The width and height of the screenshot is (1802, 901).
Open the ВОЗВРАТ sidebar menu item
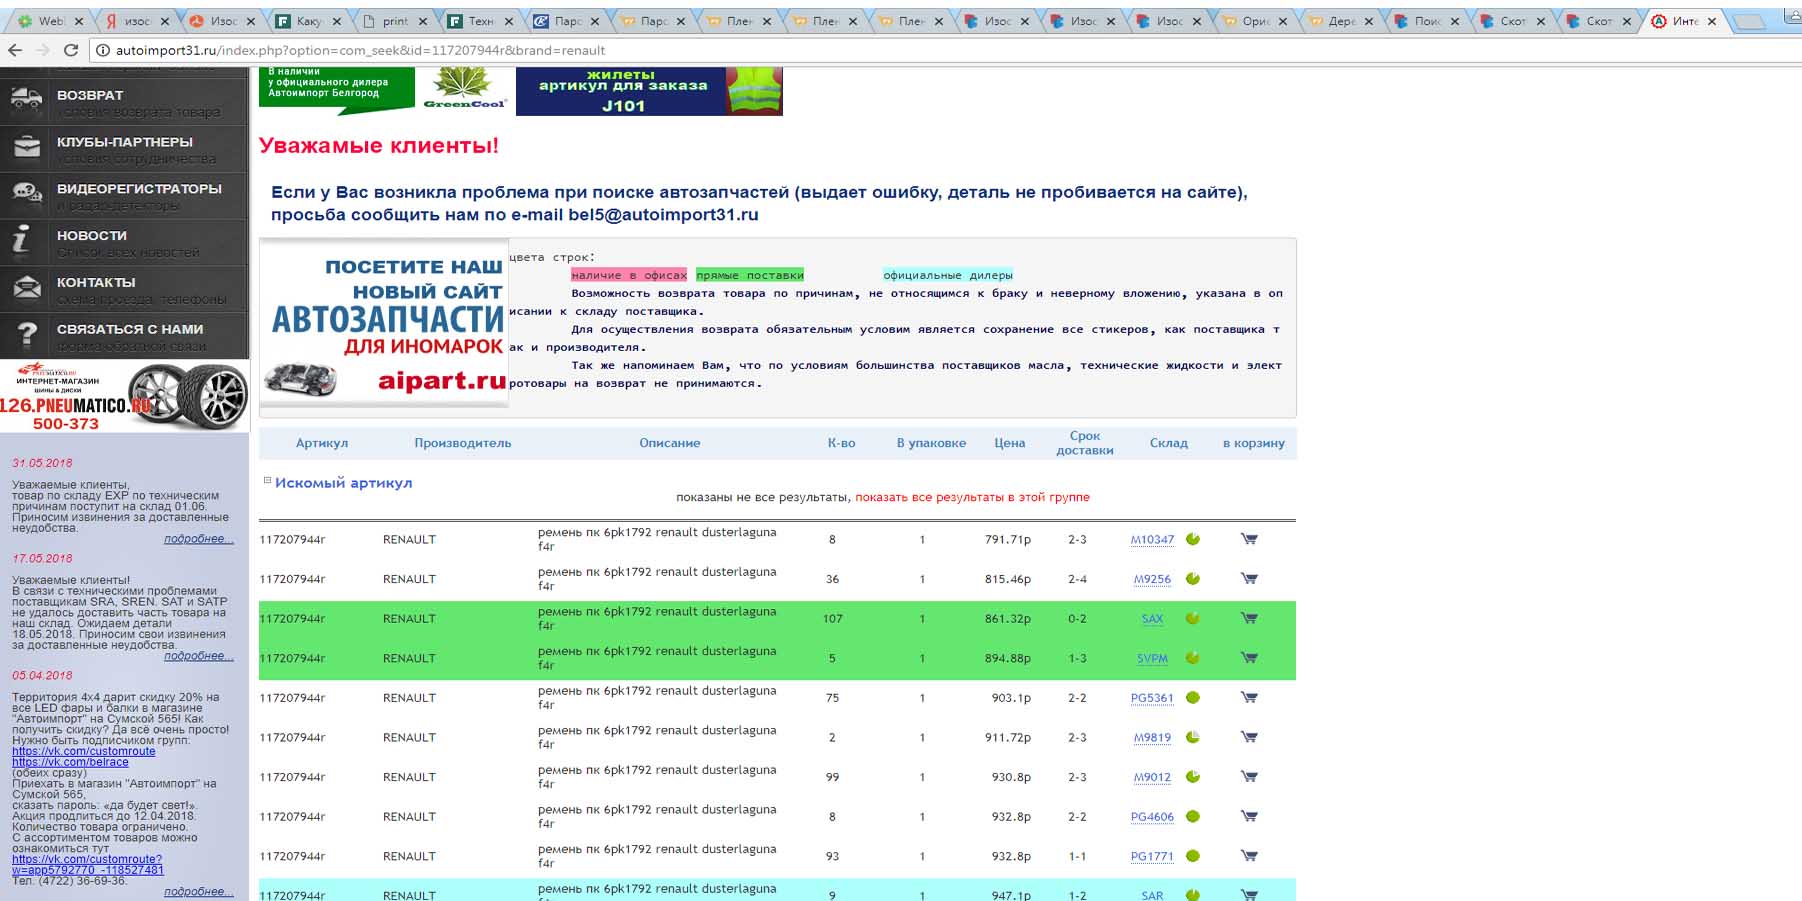(x=124, y=101)
